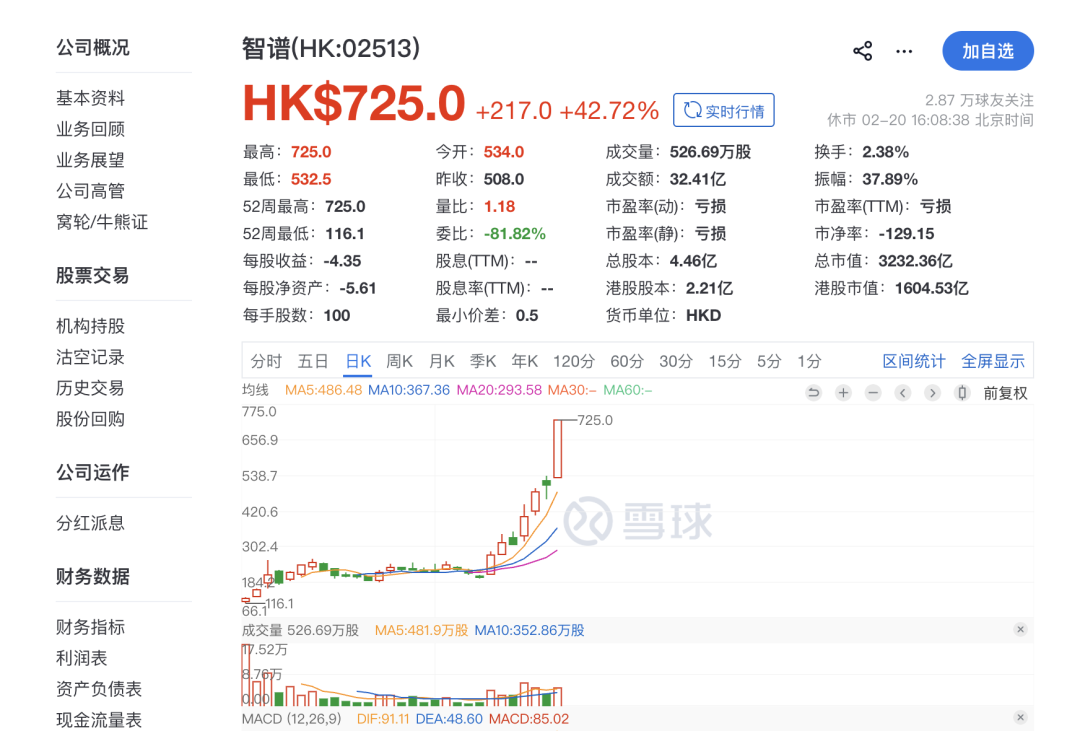Select the 季K chart tab
Screen dimensions: 1080x731
[483, 361]
